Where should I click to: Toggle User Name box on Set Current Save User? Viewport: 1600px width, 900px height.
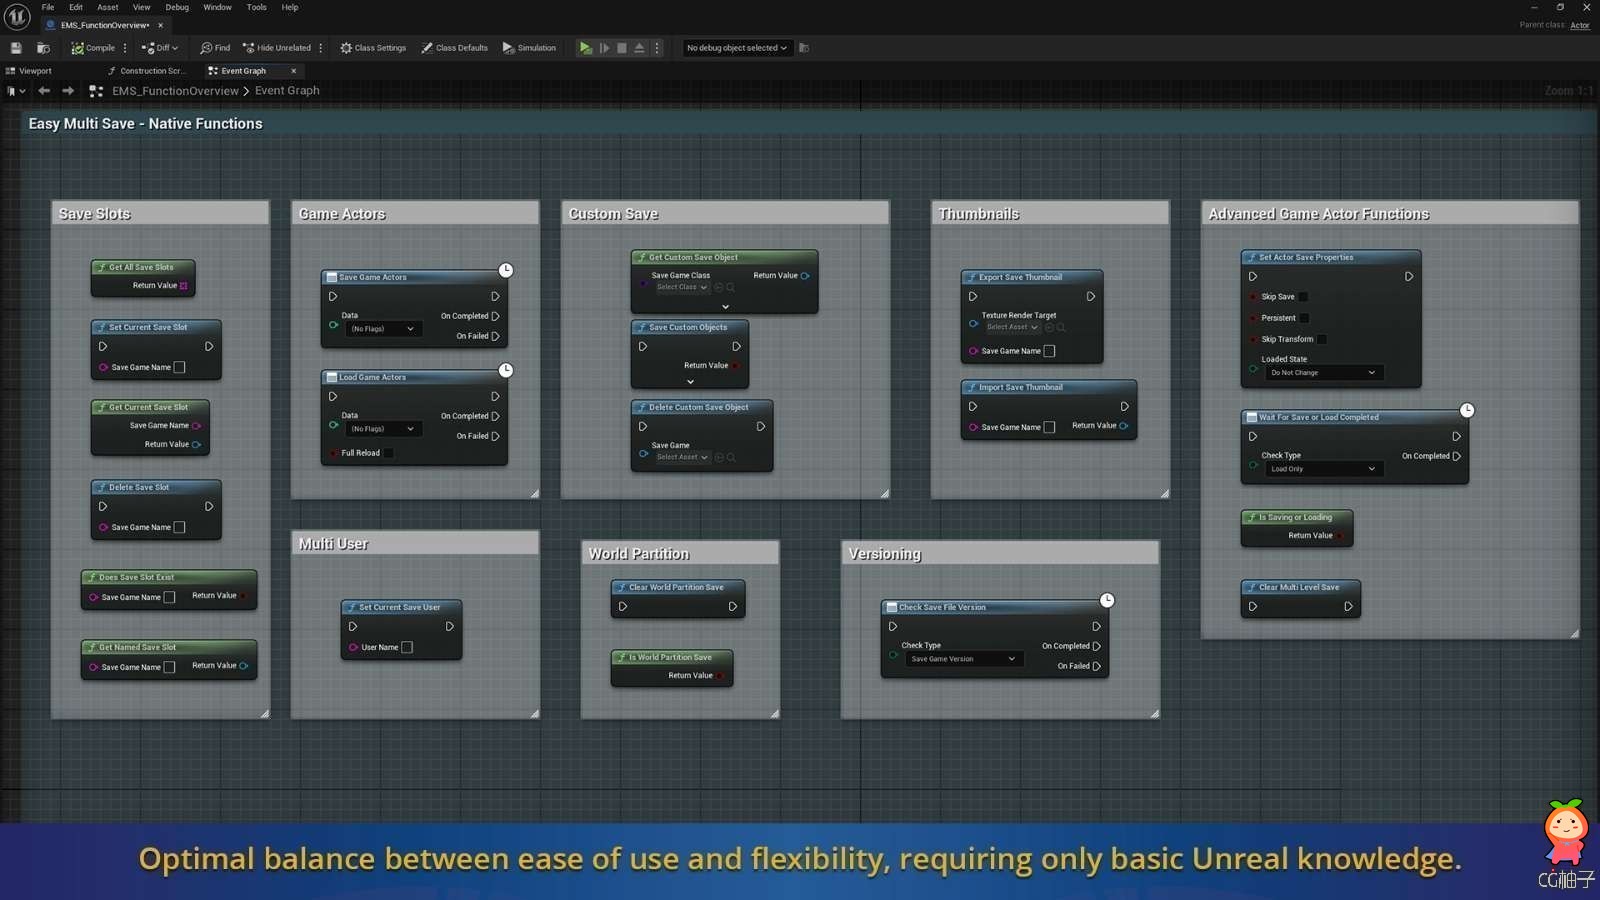(407, 647)
